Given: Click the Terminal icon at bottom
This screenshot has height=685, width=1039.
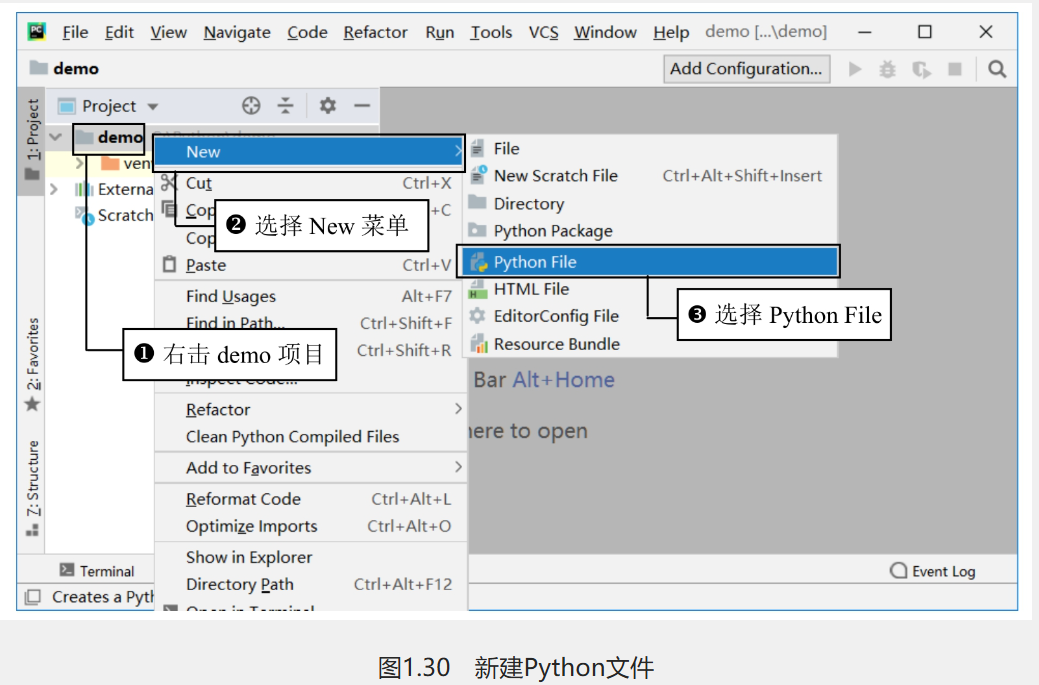Looking at the screenshot, I should pos(67,570).
